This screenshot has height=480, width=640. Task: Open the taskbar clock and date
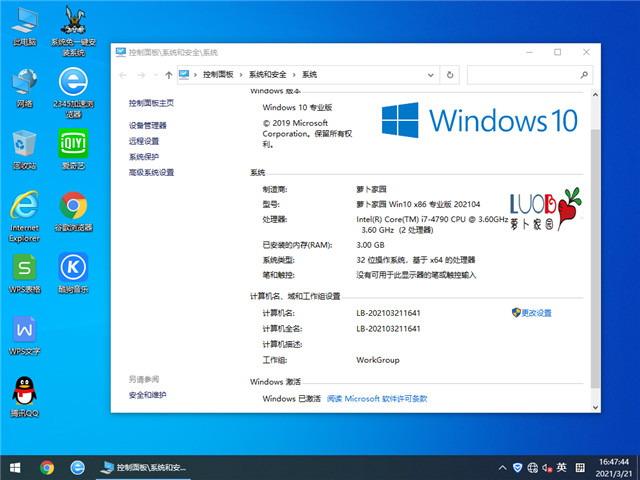[614, 468]
